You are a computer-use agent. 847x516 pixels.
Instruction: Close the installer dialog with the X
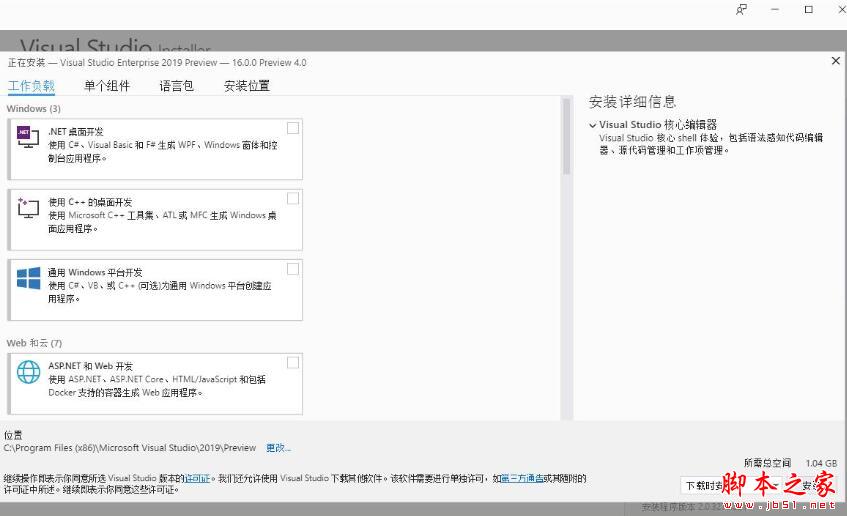(x=836, y=61)
